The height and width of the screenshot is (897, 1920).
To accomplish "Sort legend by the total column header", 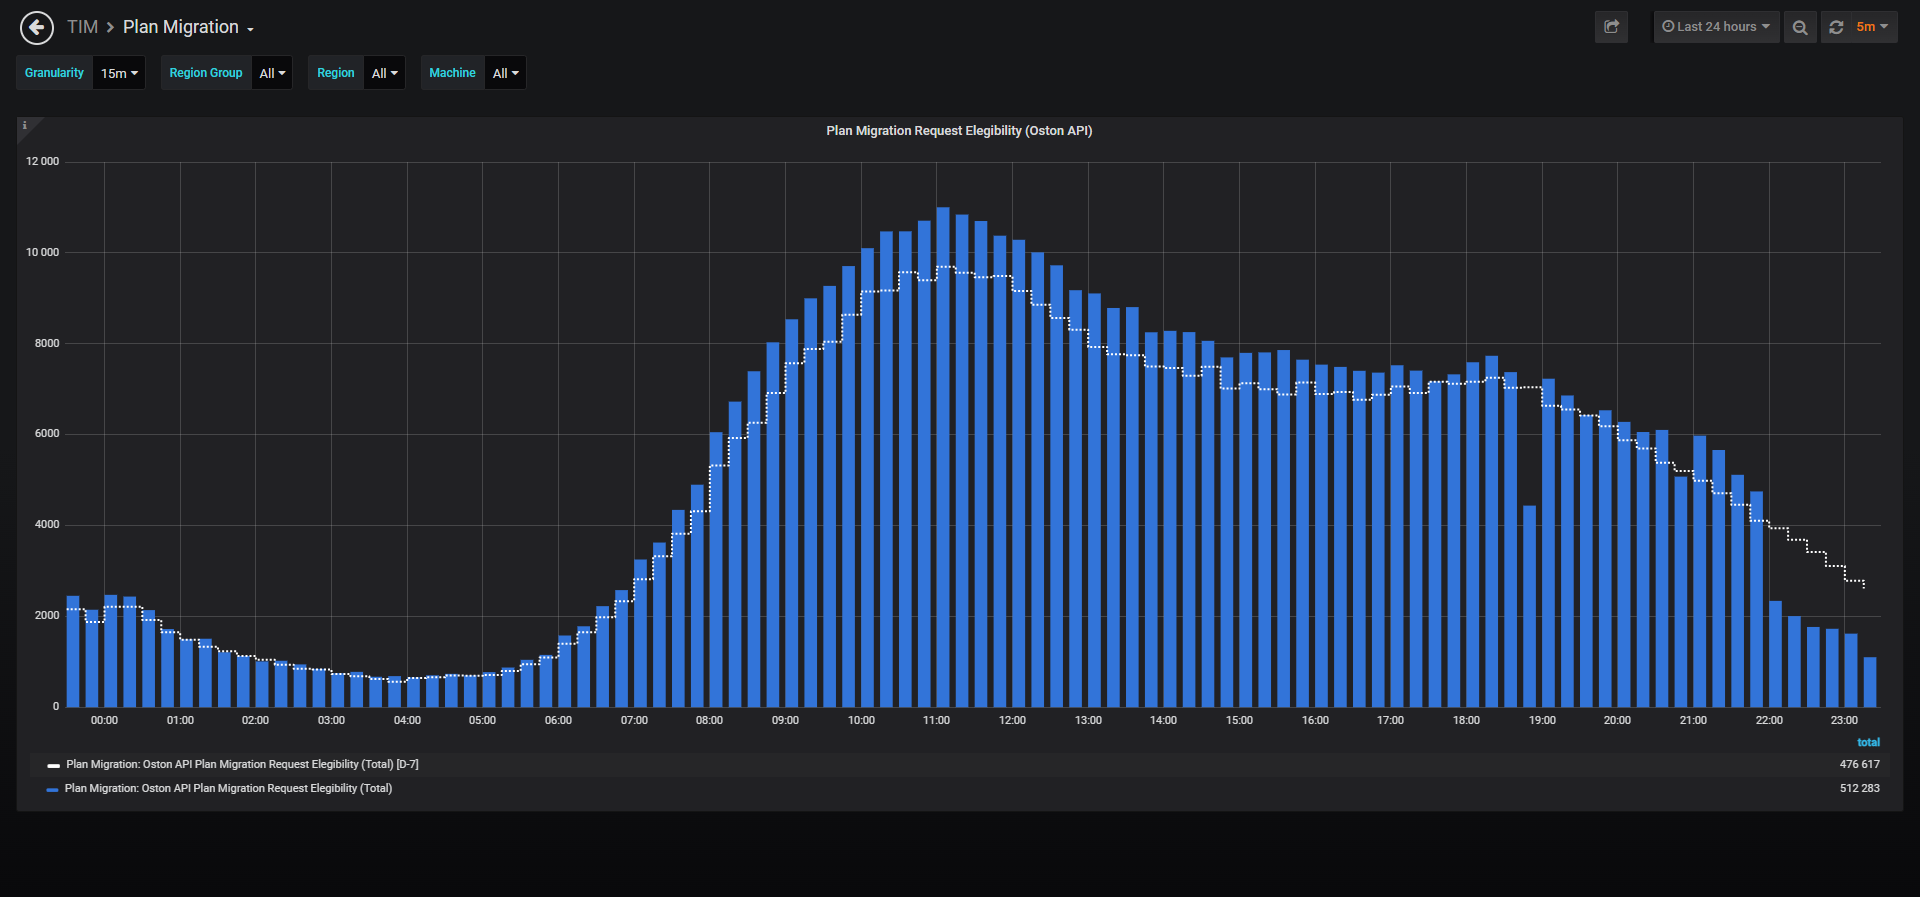I will click(1868, 742).
